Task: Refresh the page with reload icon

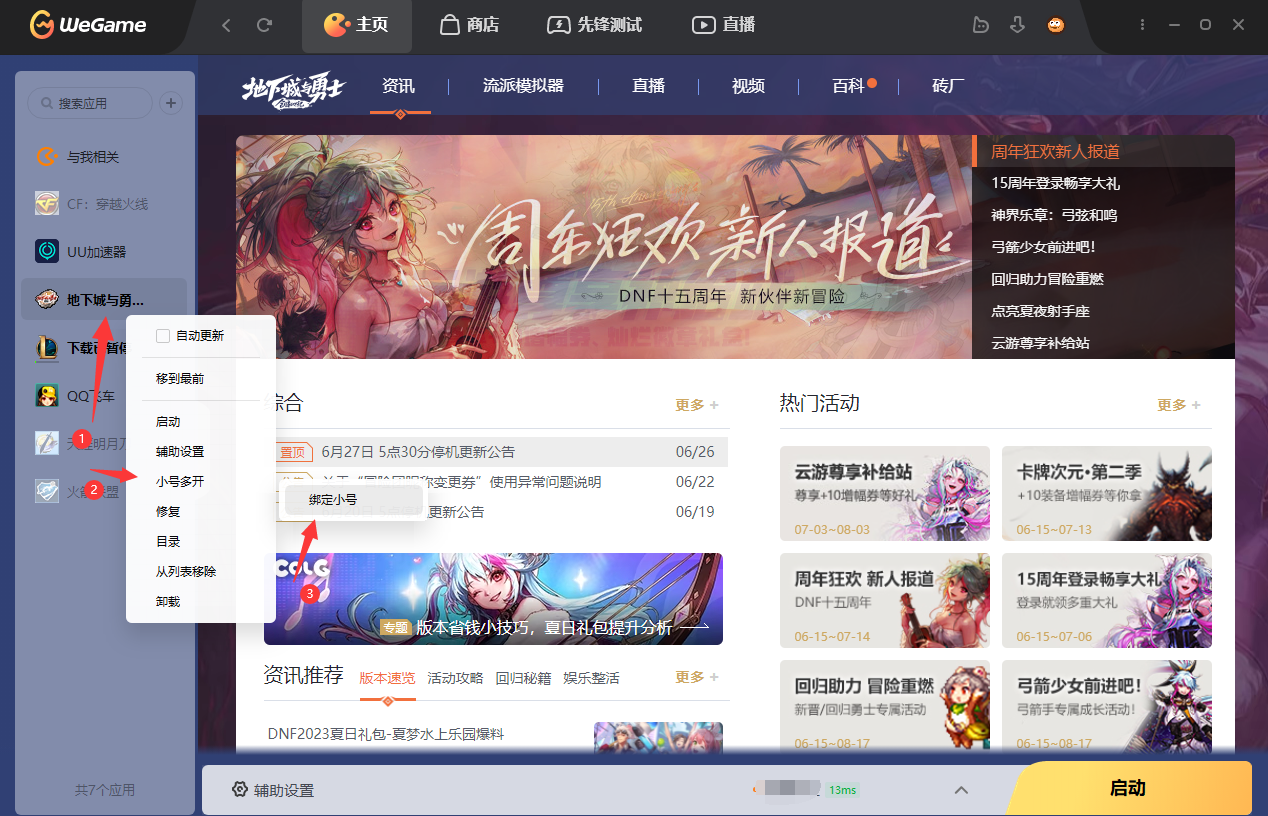Action: 265,25
